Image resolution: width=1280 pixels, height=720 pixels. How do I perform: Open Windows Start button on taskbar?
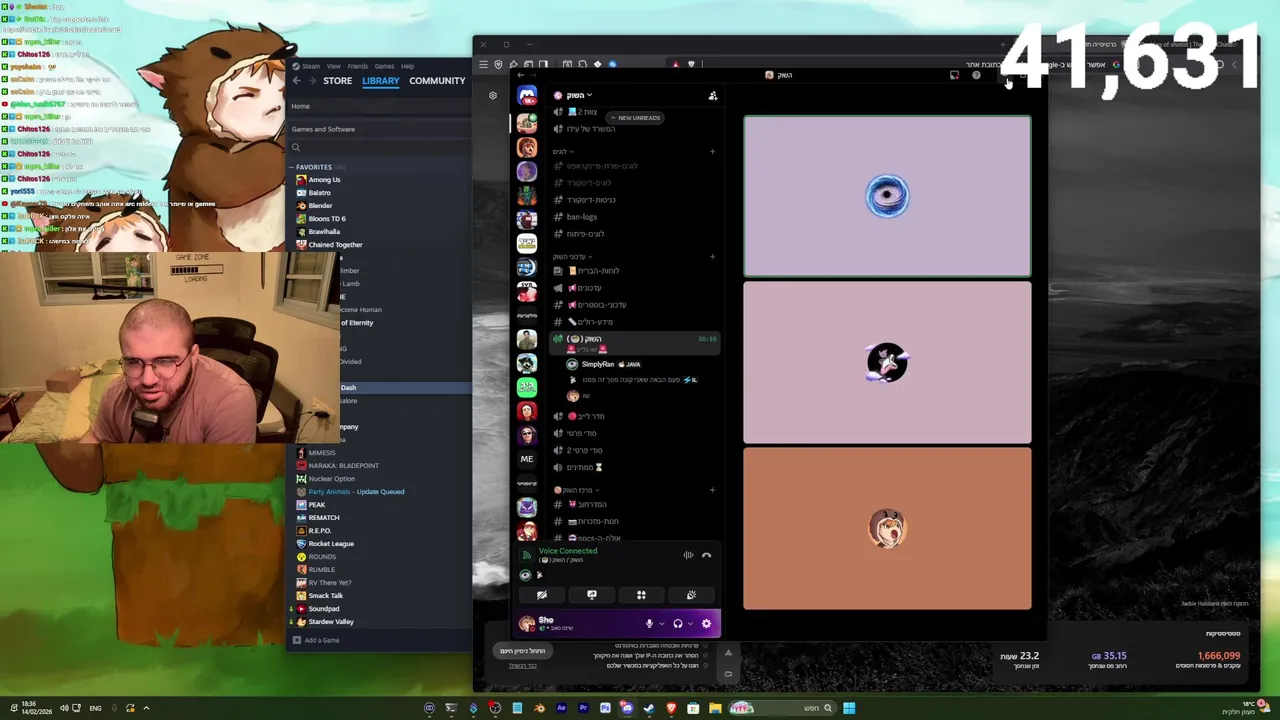849,708
